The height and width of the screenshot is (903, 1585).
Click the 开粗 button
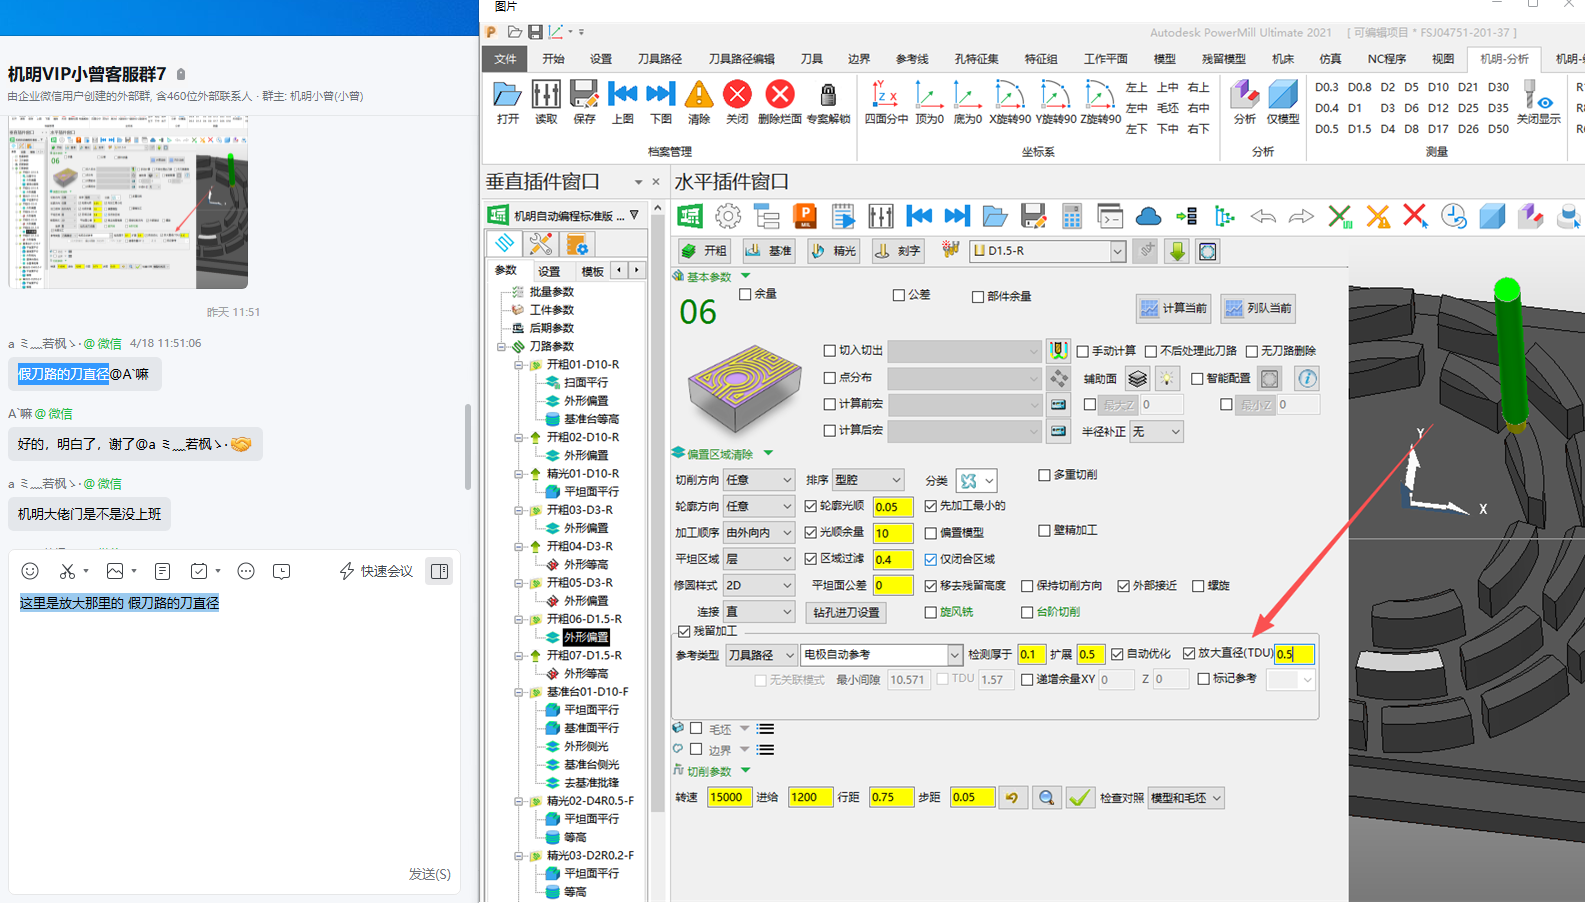click(x=704, y=251)
